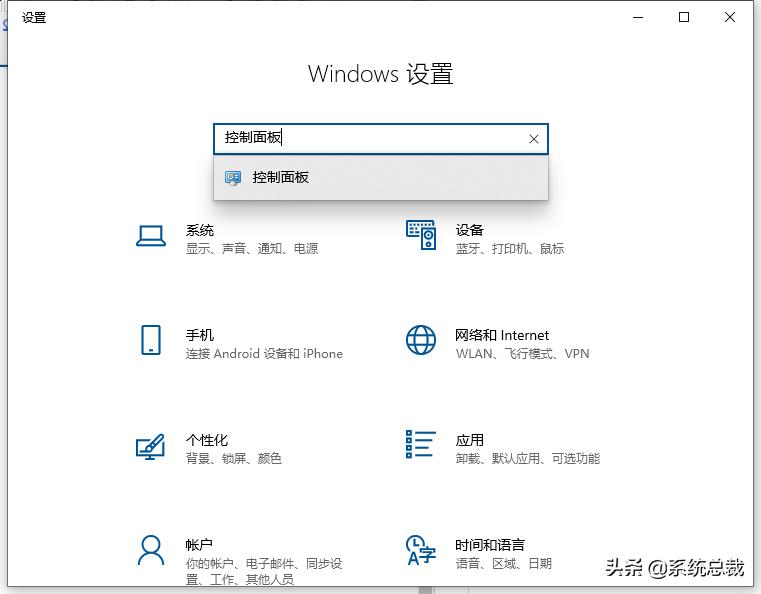Screen dimensions: 761x594
Task: Open the 设备 settings category title
Action: click(469, 230)
